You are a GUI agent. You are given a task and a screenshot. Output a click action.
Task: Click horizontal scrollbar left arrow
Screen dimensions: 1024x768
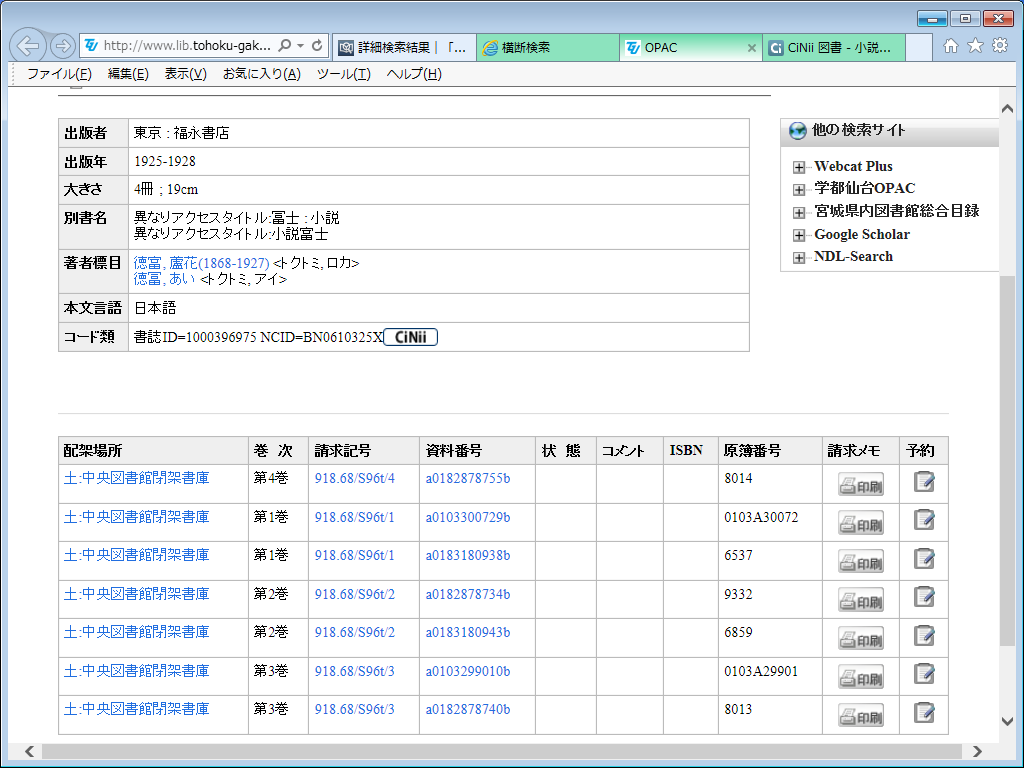click(x=29, y=751)
